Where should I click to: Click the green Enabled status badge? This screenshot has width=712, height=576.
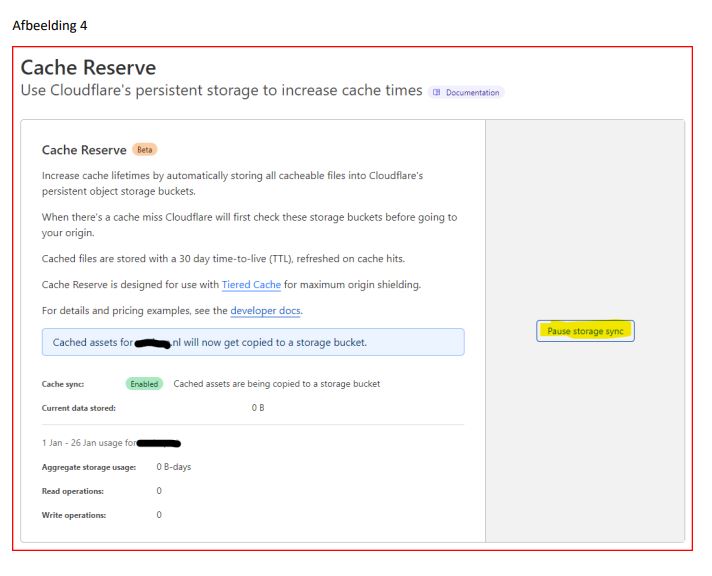coord(144,384)
